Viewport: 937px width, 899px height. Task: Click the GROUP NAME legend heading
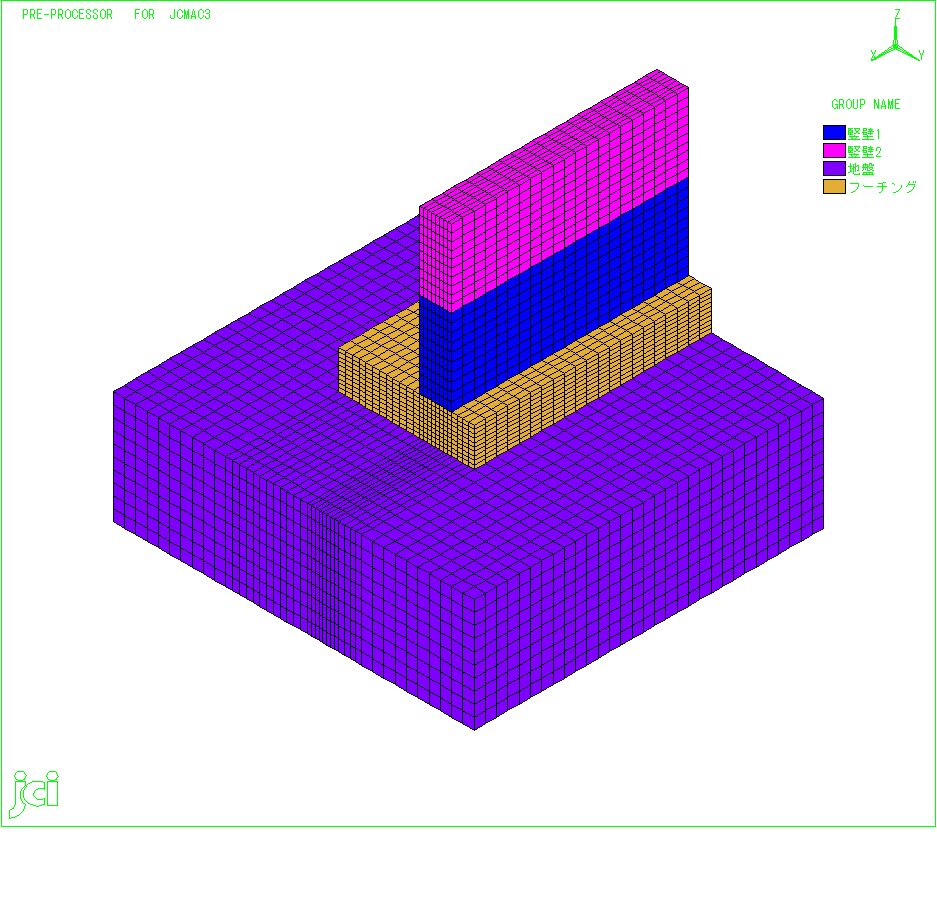coord(866,105)
